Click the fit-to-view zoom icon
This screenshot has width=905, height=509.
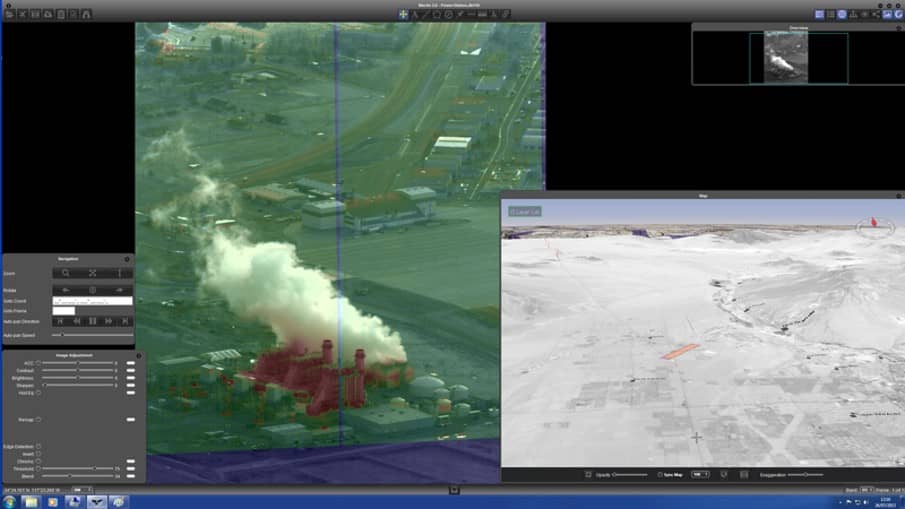[x=93, y=272]
